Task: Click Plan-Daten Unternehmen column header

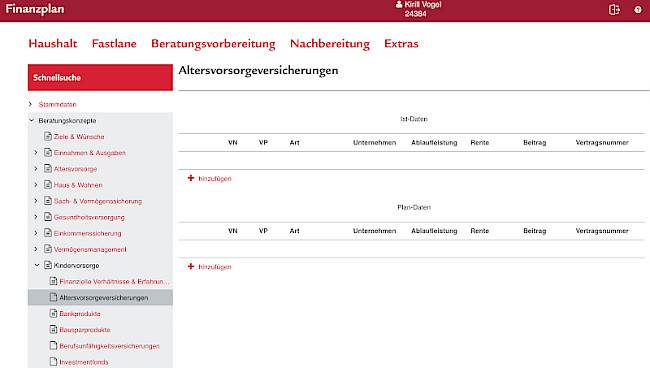Action: pos(374,231)
